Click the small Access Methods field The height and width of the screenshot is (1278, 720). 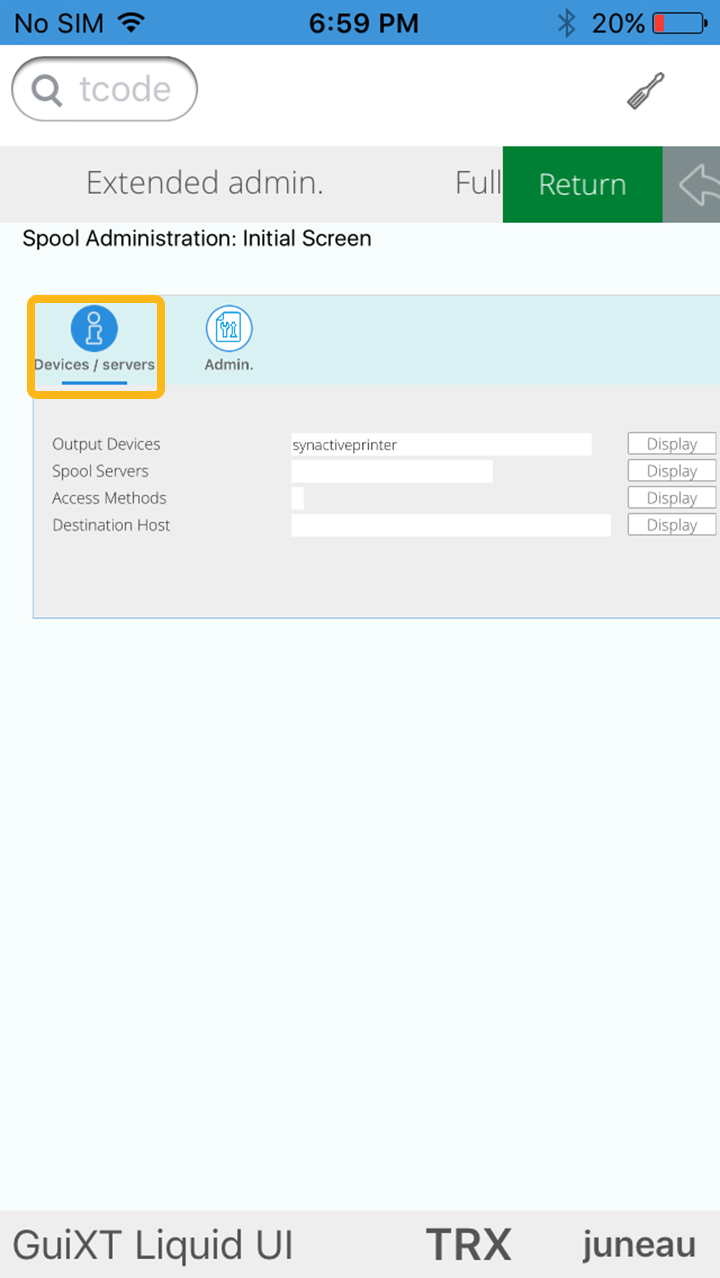point(297,498)
